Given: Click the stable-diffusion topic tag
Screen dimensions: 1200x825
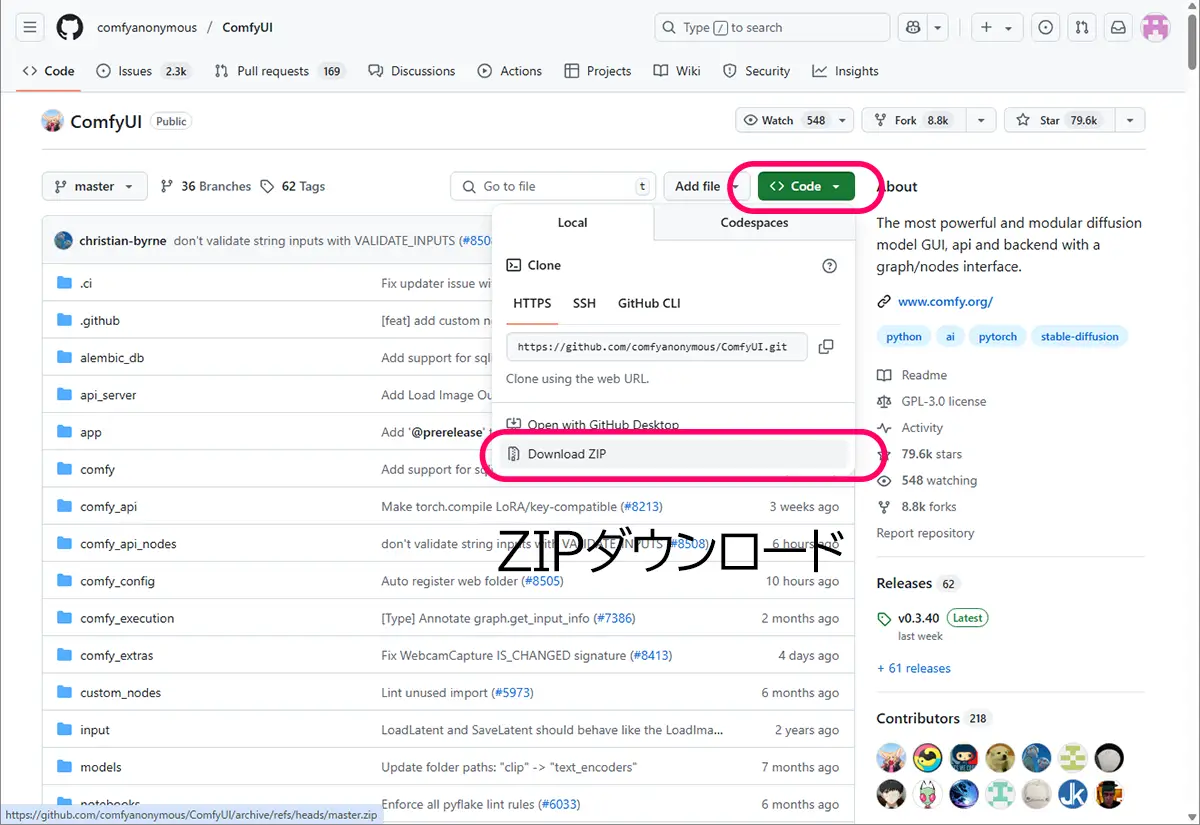Looking at the screenshot, I should click(1079, 337).
